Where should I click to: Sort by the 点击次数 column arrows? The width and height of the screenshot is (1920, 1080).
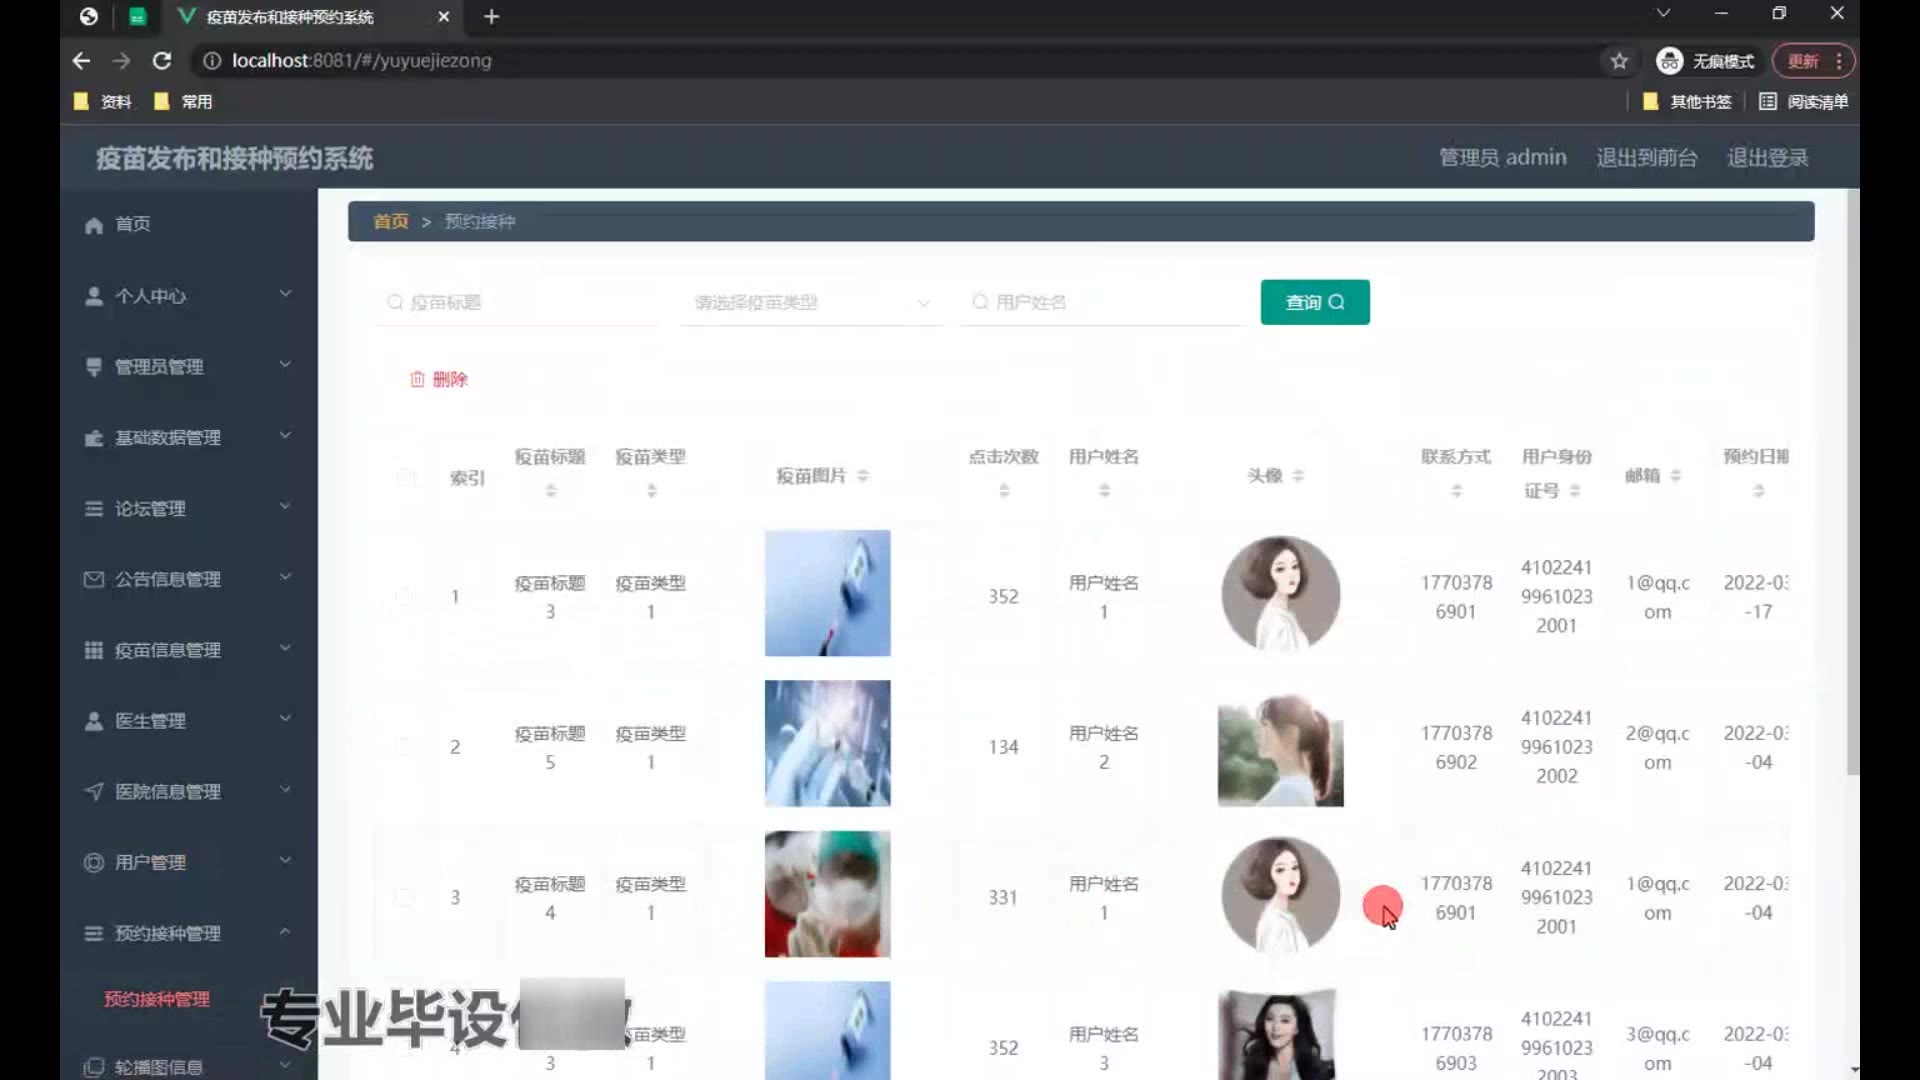coord(1004,491)
